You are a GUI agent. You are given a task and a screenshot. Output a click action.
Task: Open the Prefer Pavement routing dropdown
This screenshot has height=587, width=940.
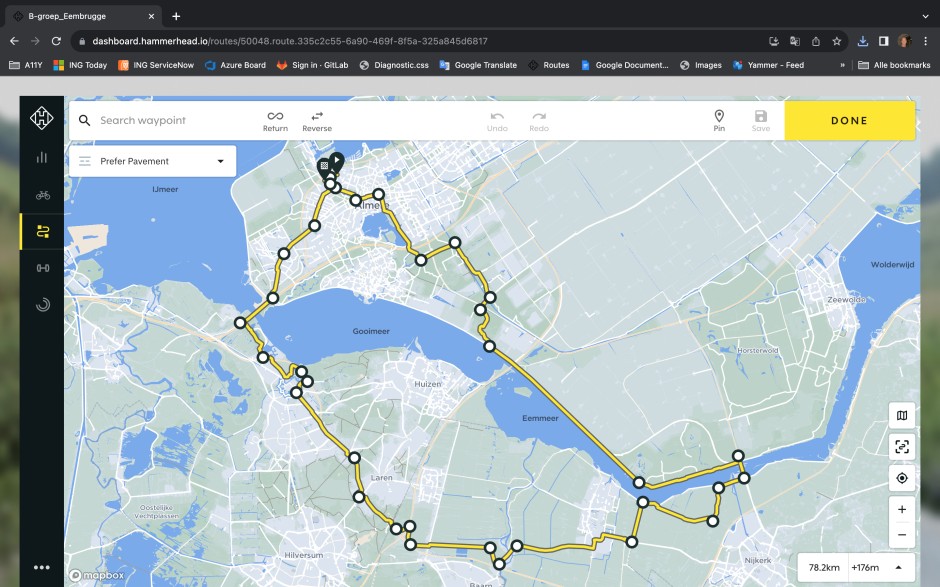[x=152, y=161]
